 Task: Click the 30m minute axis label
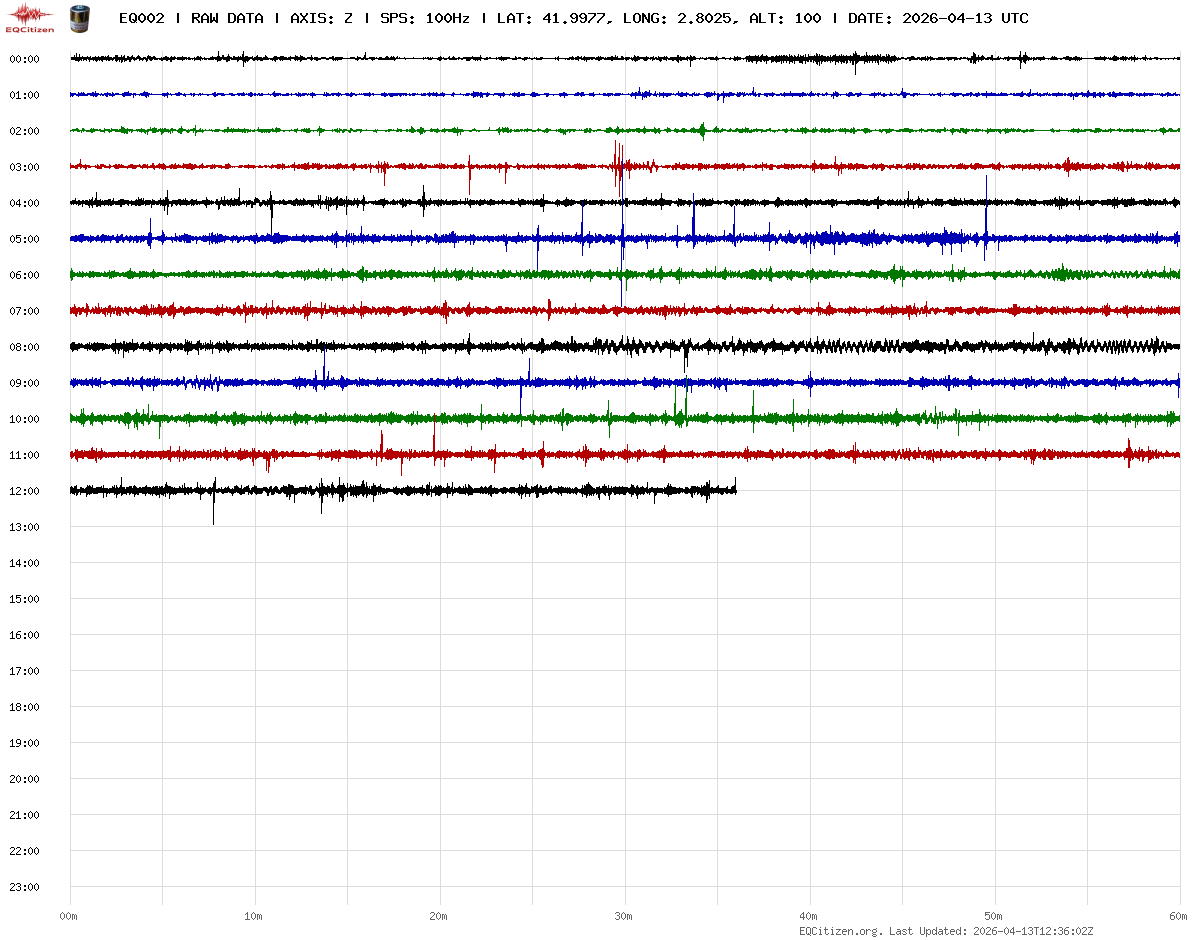pos(624,916)
